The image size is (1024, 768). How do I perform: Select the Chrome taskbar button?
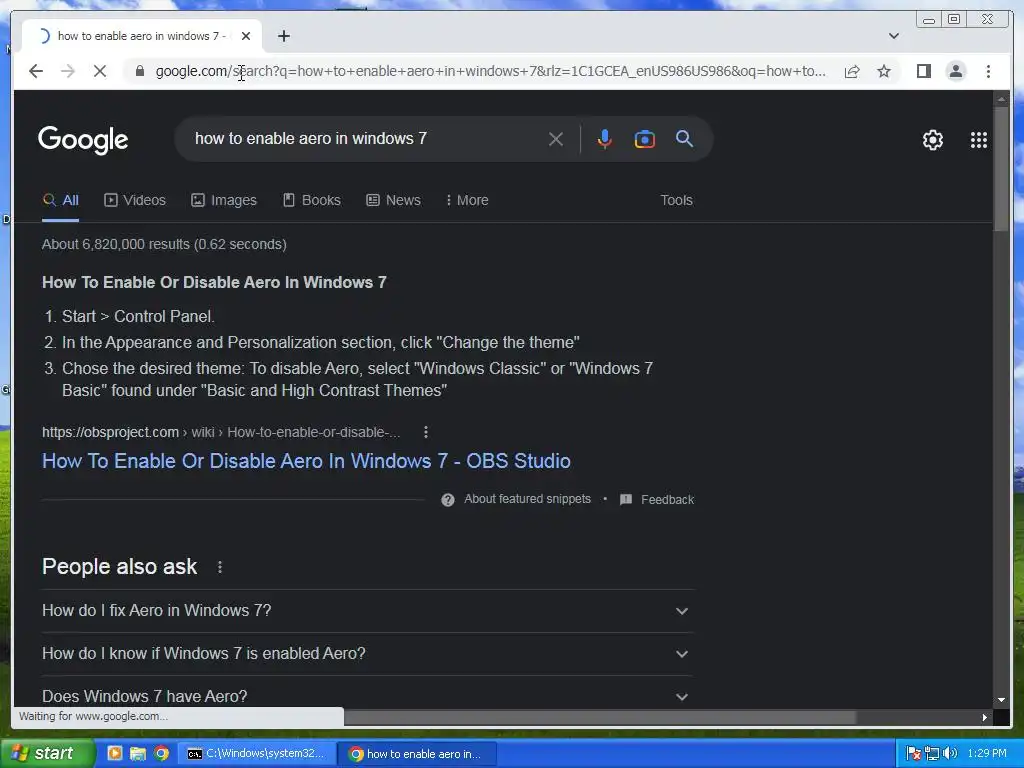[417, 754]
